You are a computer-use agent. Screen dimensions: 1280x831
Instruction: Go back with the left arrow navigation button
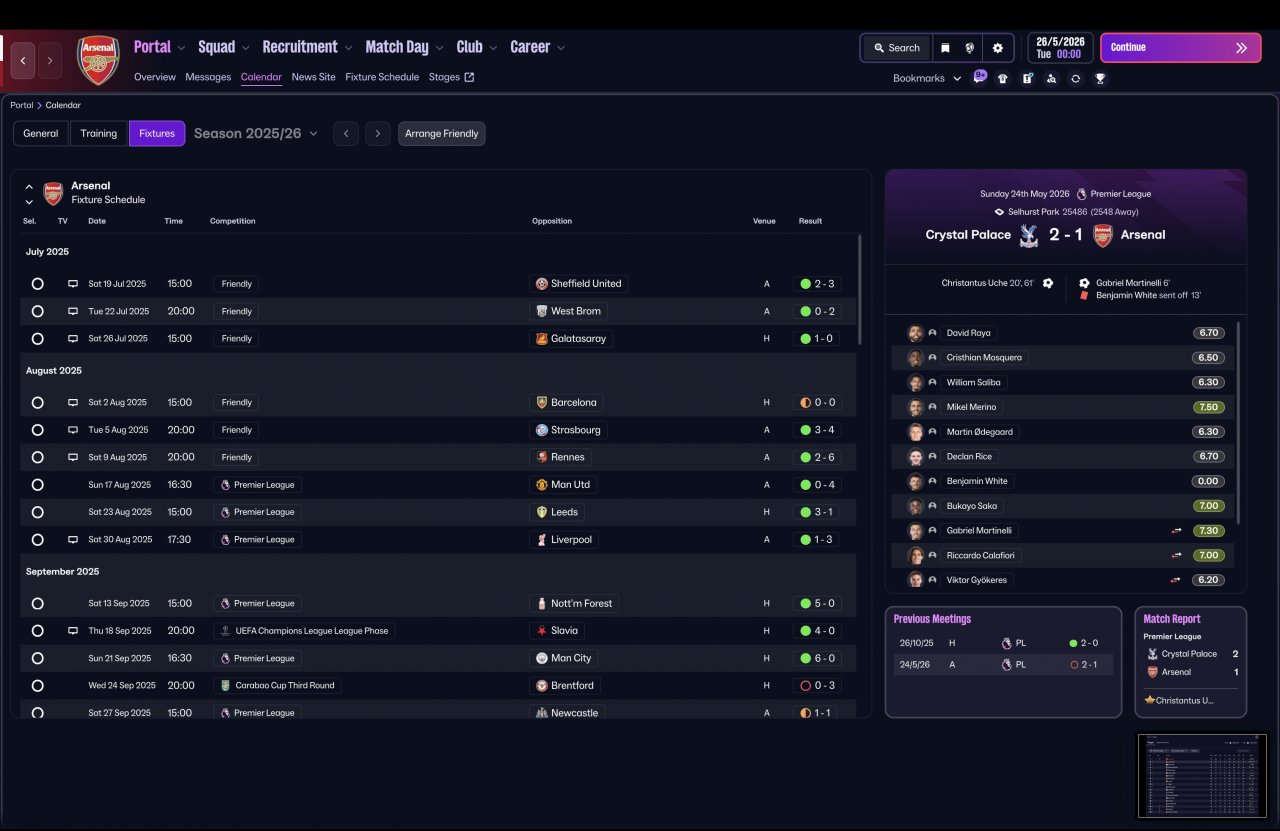[x=23, y=60]
